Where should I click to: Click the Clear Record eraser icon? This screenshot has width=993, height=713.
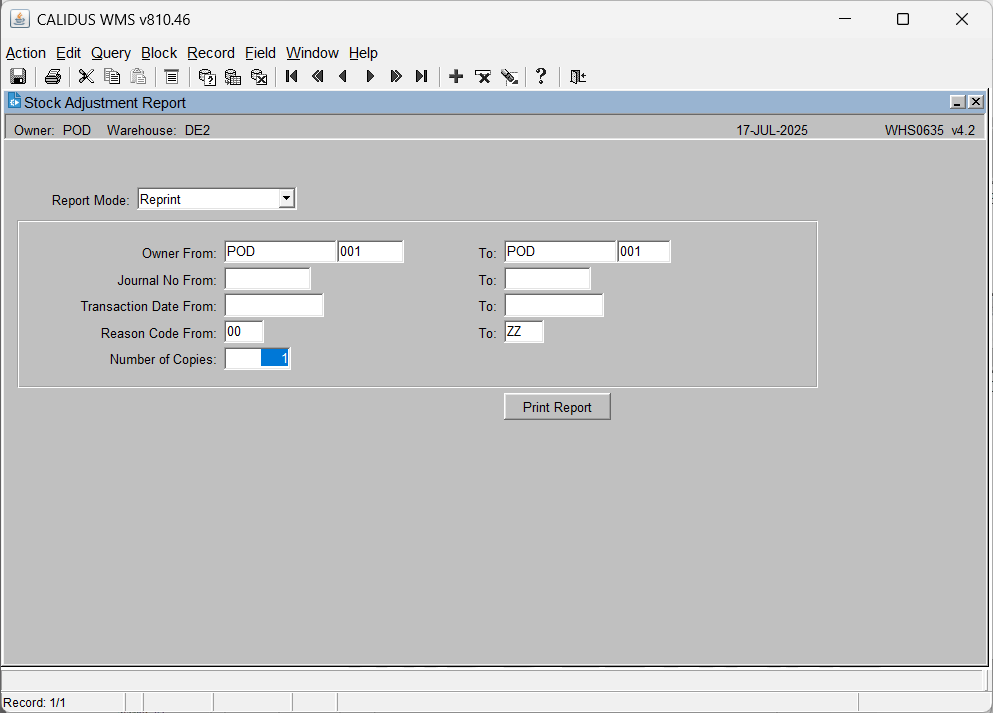(x=509, y=77)
